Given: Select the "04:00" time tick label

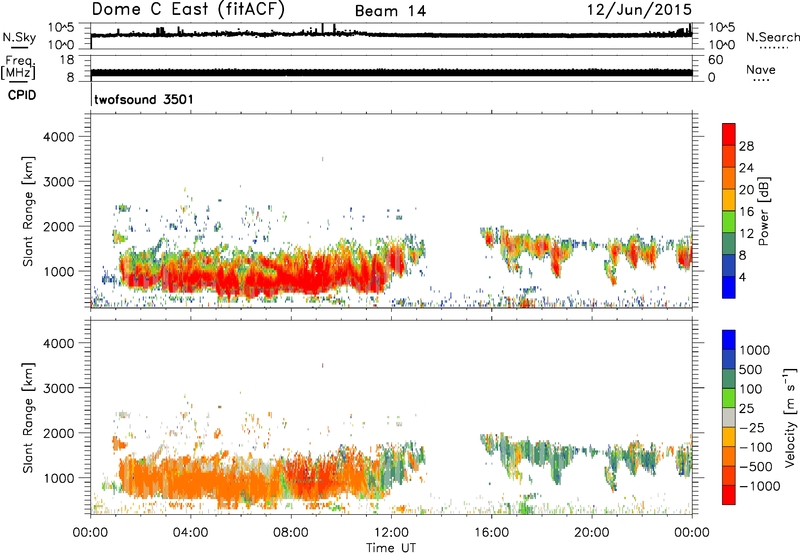Looking at the screenshot, I should 190,533.
